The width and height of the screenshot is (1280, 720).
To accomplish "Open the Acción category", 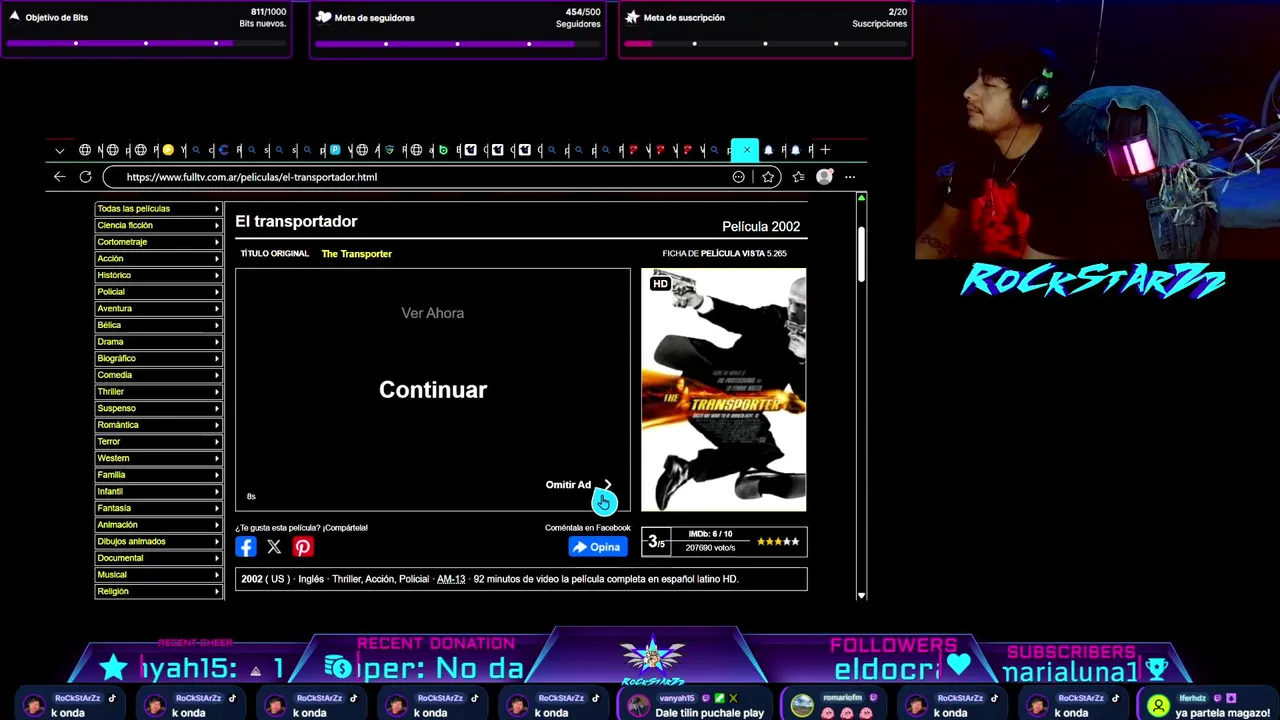I will [x=158, y=259].
